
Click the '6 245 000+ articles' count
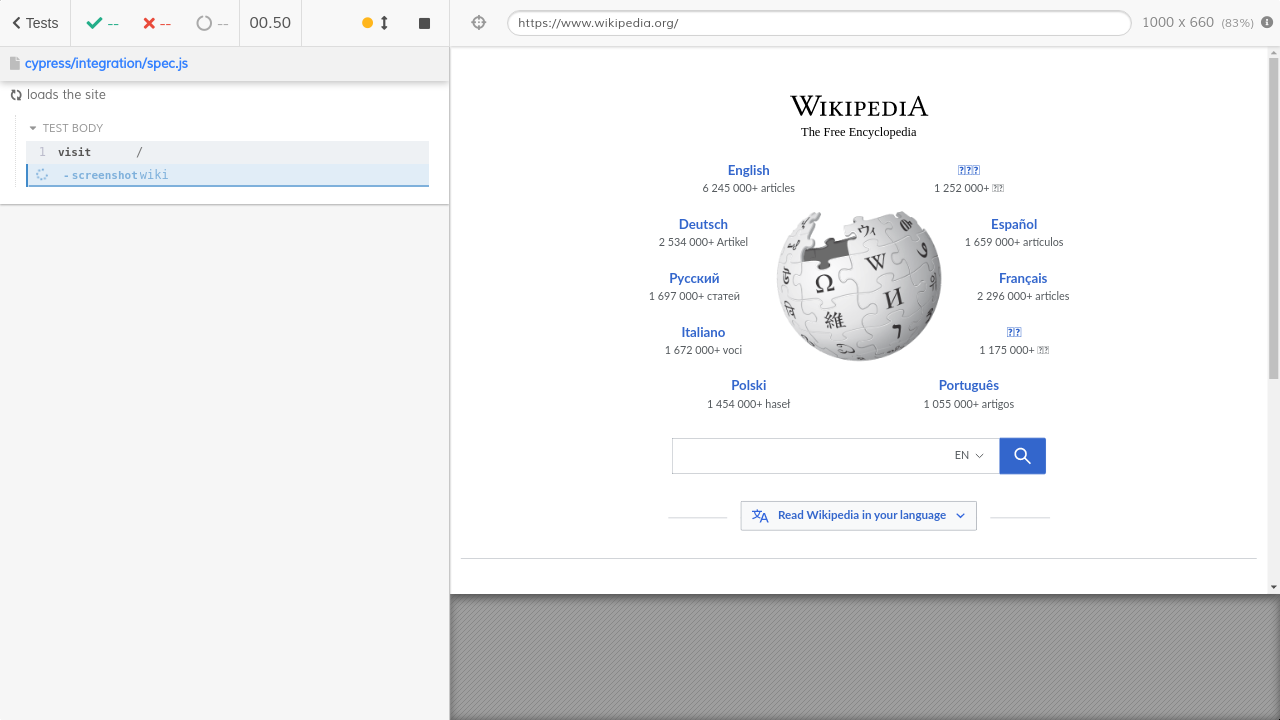coord(749,188)
